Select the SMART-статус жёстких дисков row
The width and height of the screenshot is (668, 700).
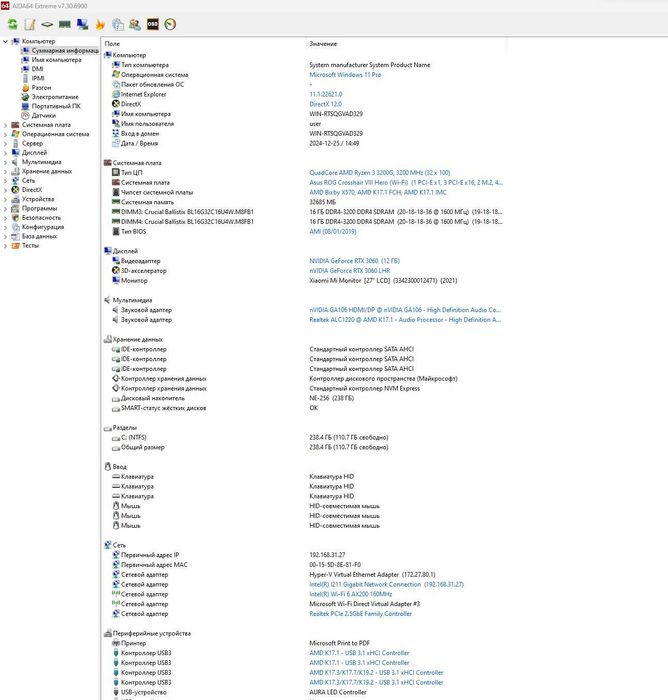coord(163,408)
